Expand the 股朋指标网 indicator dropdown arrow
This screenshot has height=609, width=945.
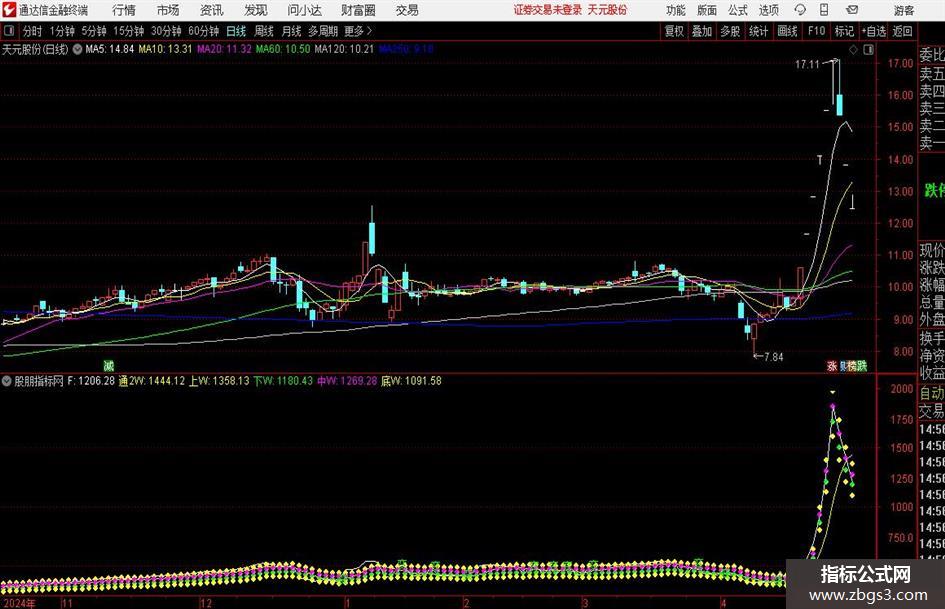pyautogui.click(x=7, y=381)
